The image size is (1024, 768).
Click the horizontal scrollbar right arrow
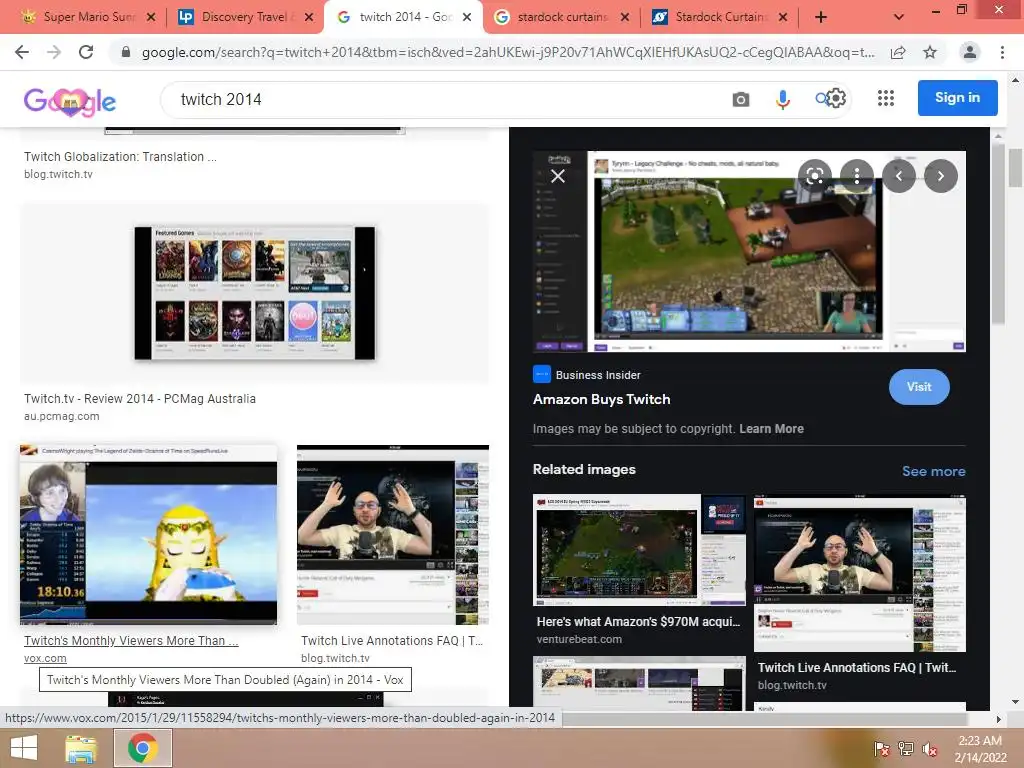pos(998,718)
